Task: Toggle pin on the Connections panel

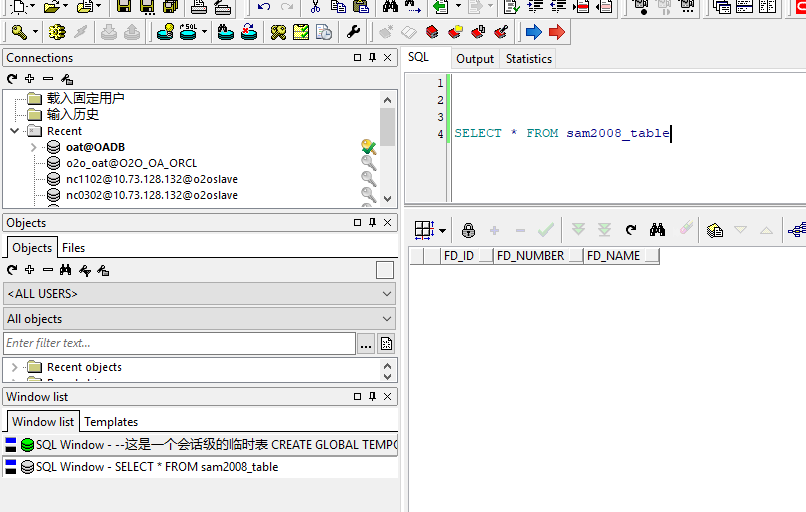Action: [373, 58]
